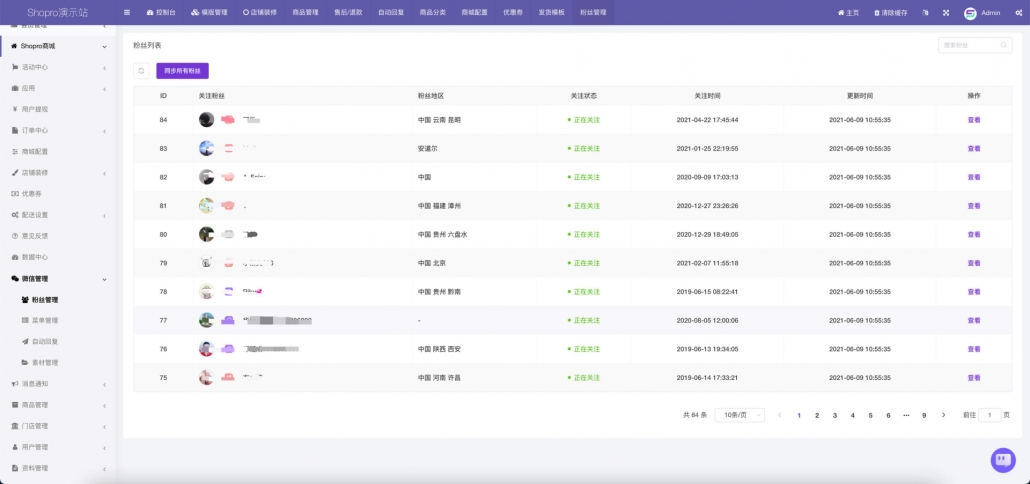The height and width of the screenshot is (484, 1030).
Task: Open 自动回复 sidebar submenu item
Action: click(x=59, y=341)
